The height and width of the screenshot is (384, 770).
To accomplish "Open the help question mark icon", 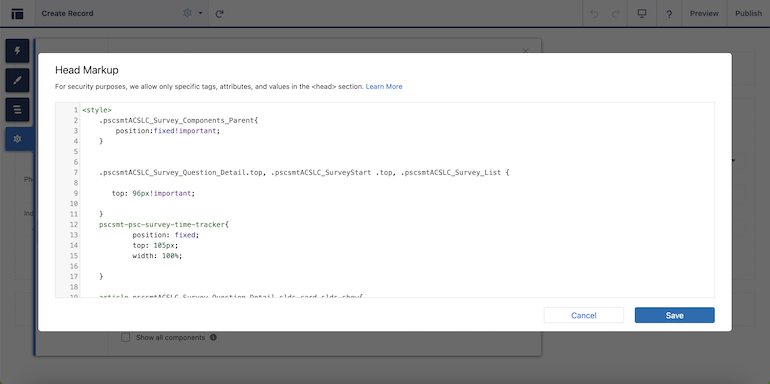I will pos(669,14).
